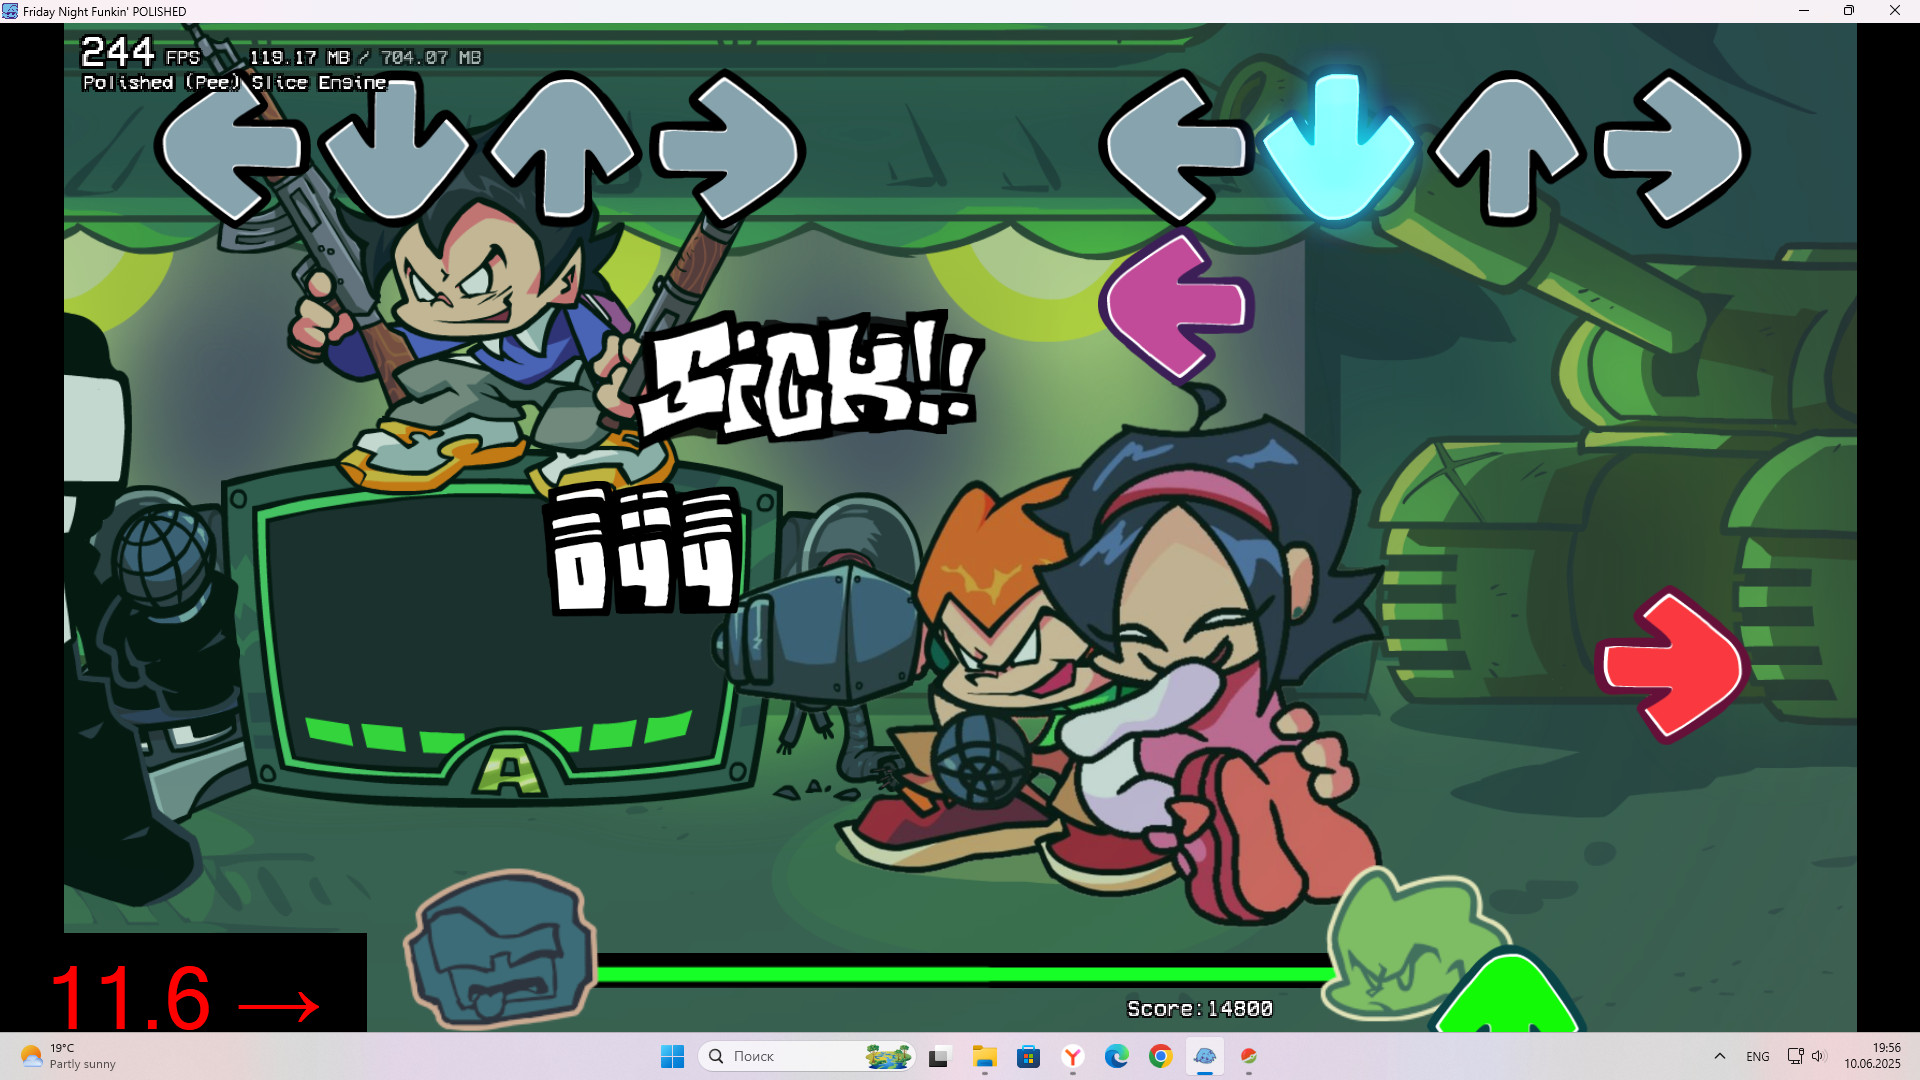
Task: Expand the hidden system tray icons chevron
Action: [1719, 1056]
